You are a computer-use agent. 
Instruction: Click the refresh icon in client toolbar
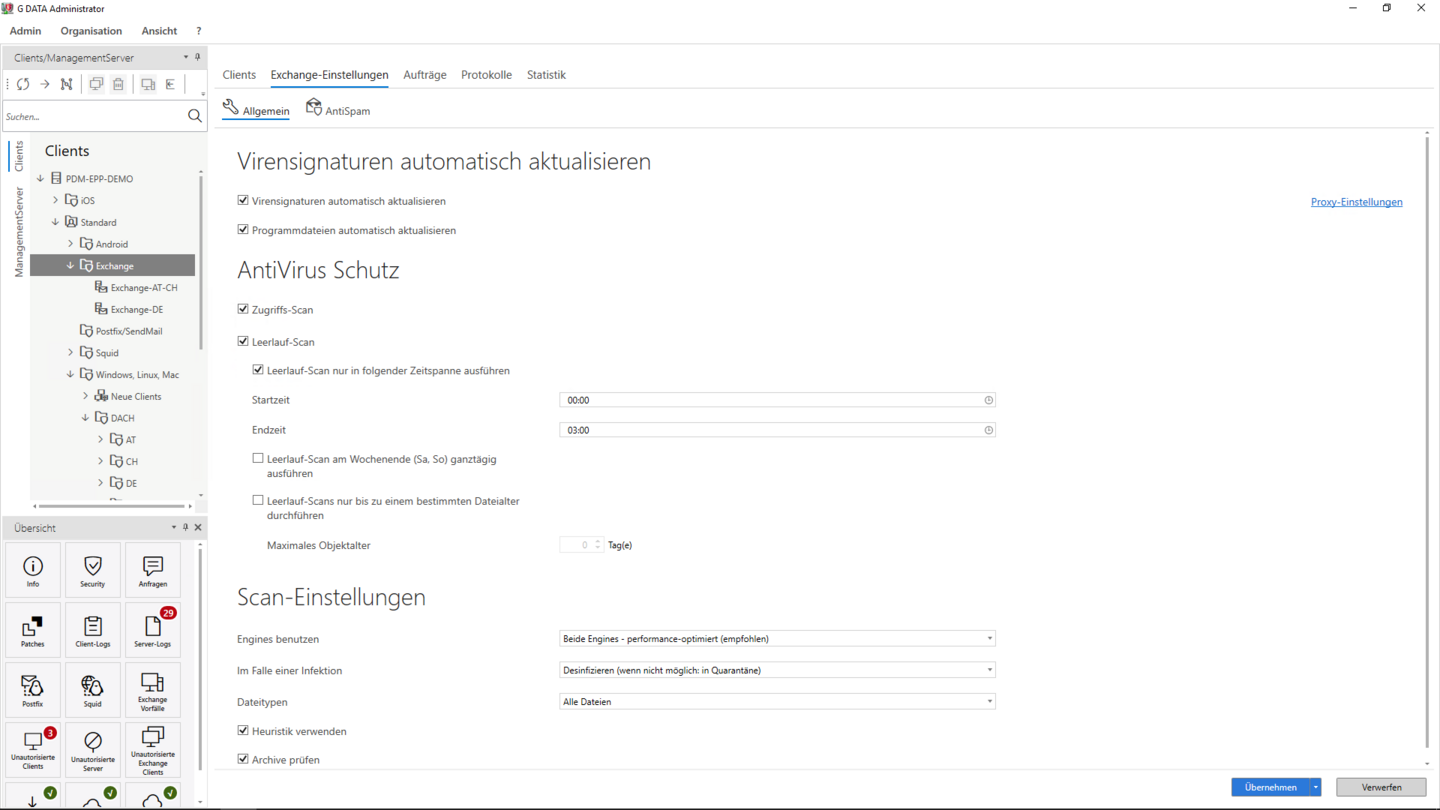(23, 85)
